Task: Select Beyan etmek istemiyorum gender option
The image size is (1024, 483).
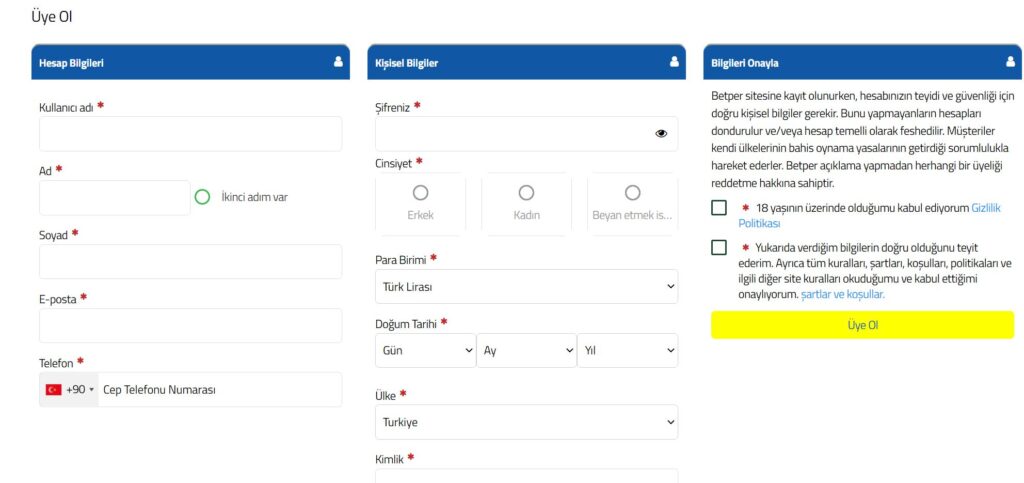Action: (x=632, y=203)
